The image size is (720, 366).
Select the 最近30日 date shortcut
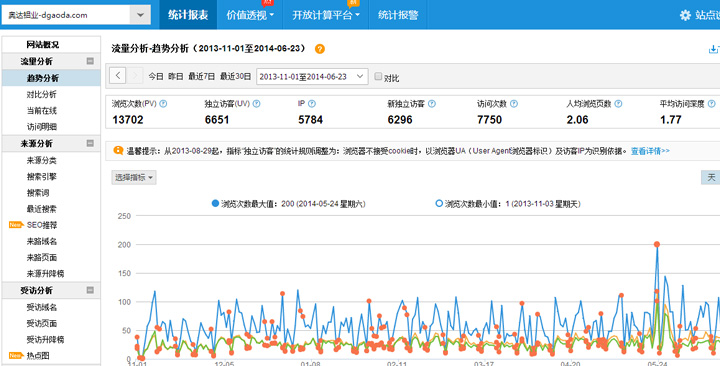pos(236,77)
